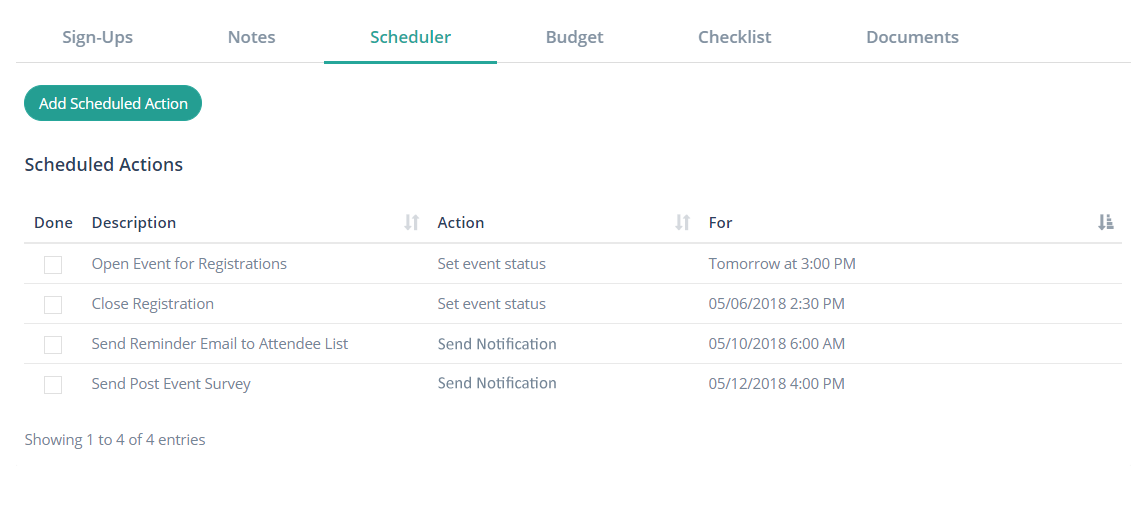Switch to the Notes tab

252,37
